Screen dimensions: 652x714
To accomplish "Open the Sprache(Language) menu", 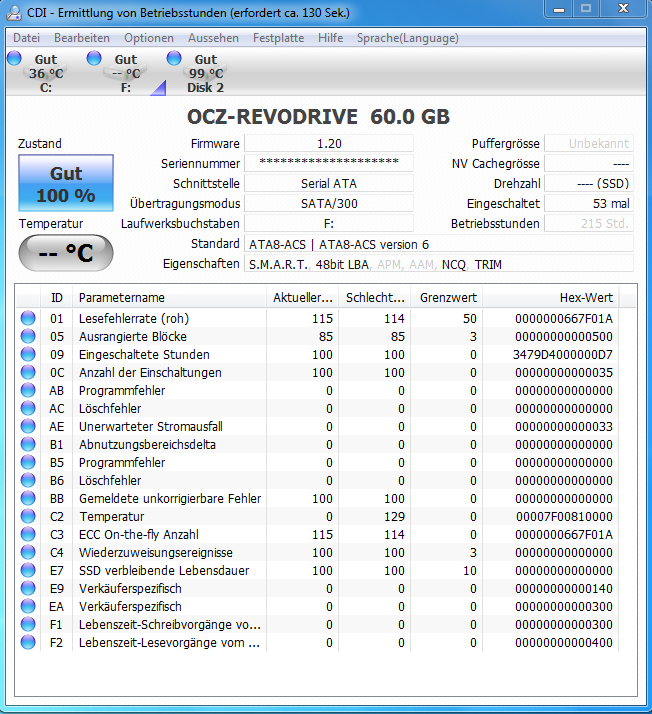I will (408, 38).
